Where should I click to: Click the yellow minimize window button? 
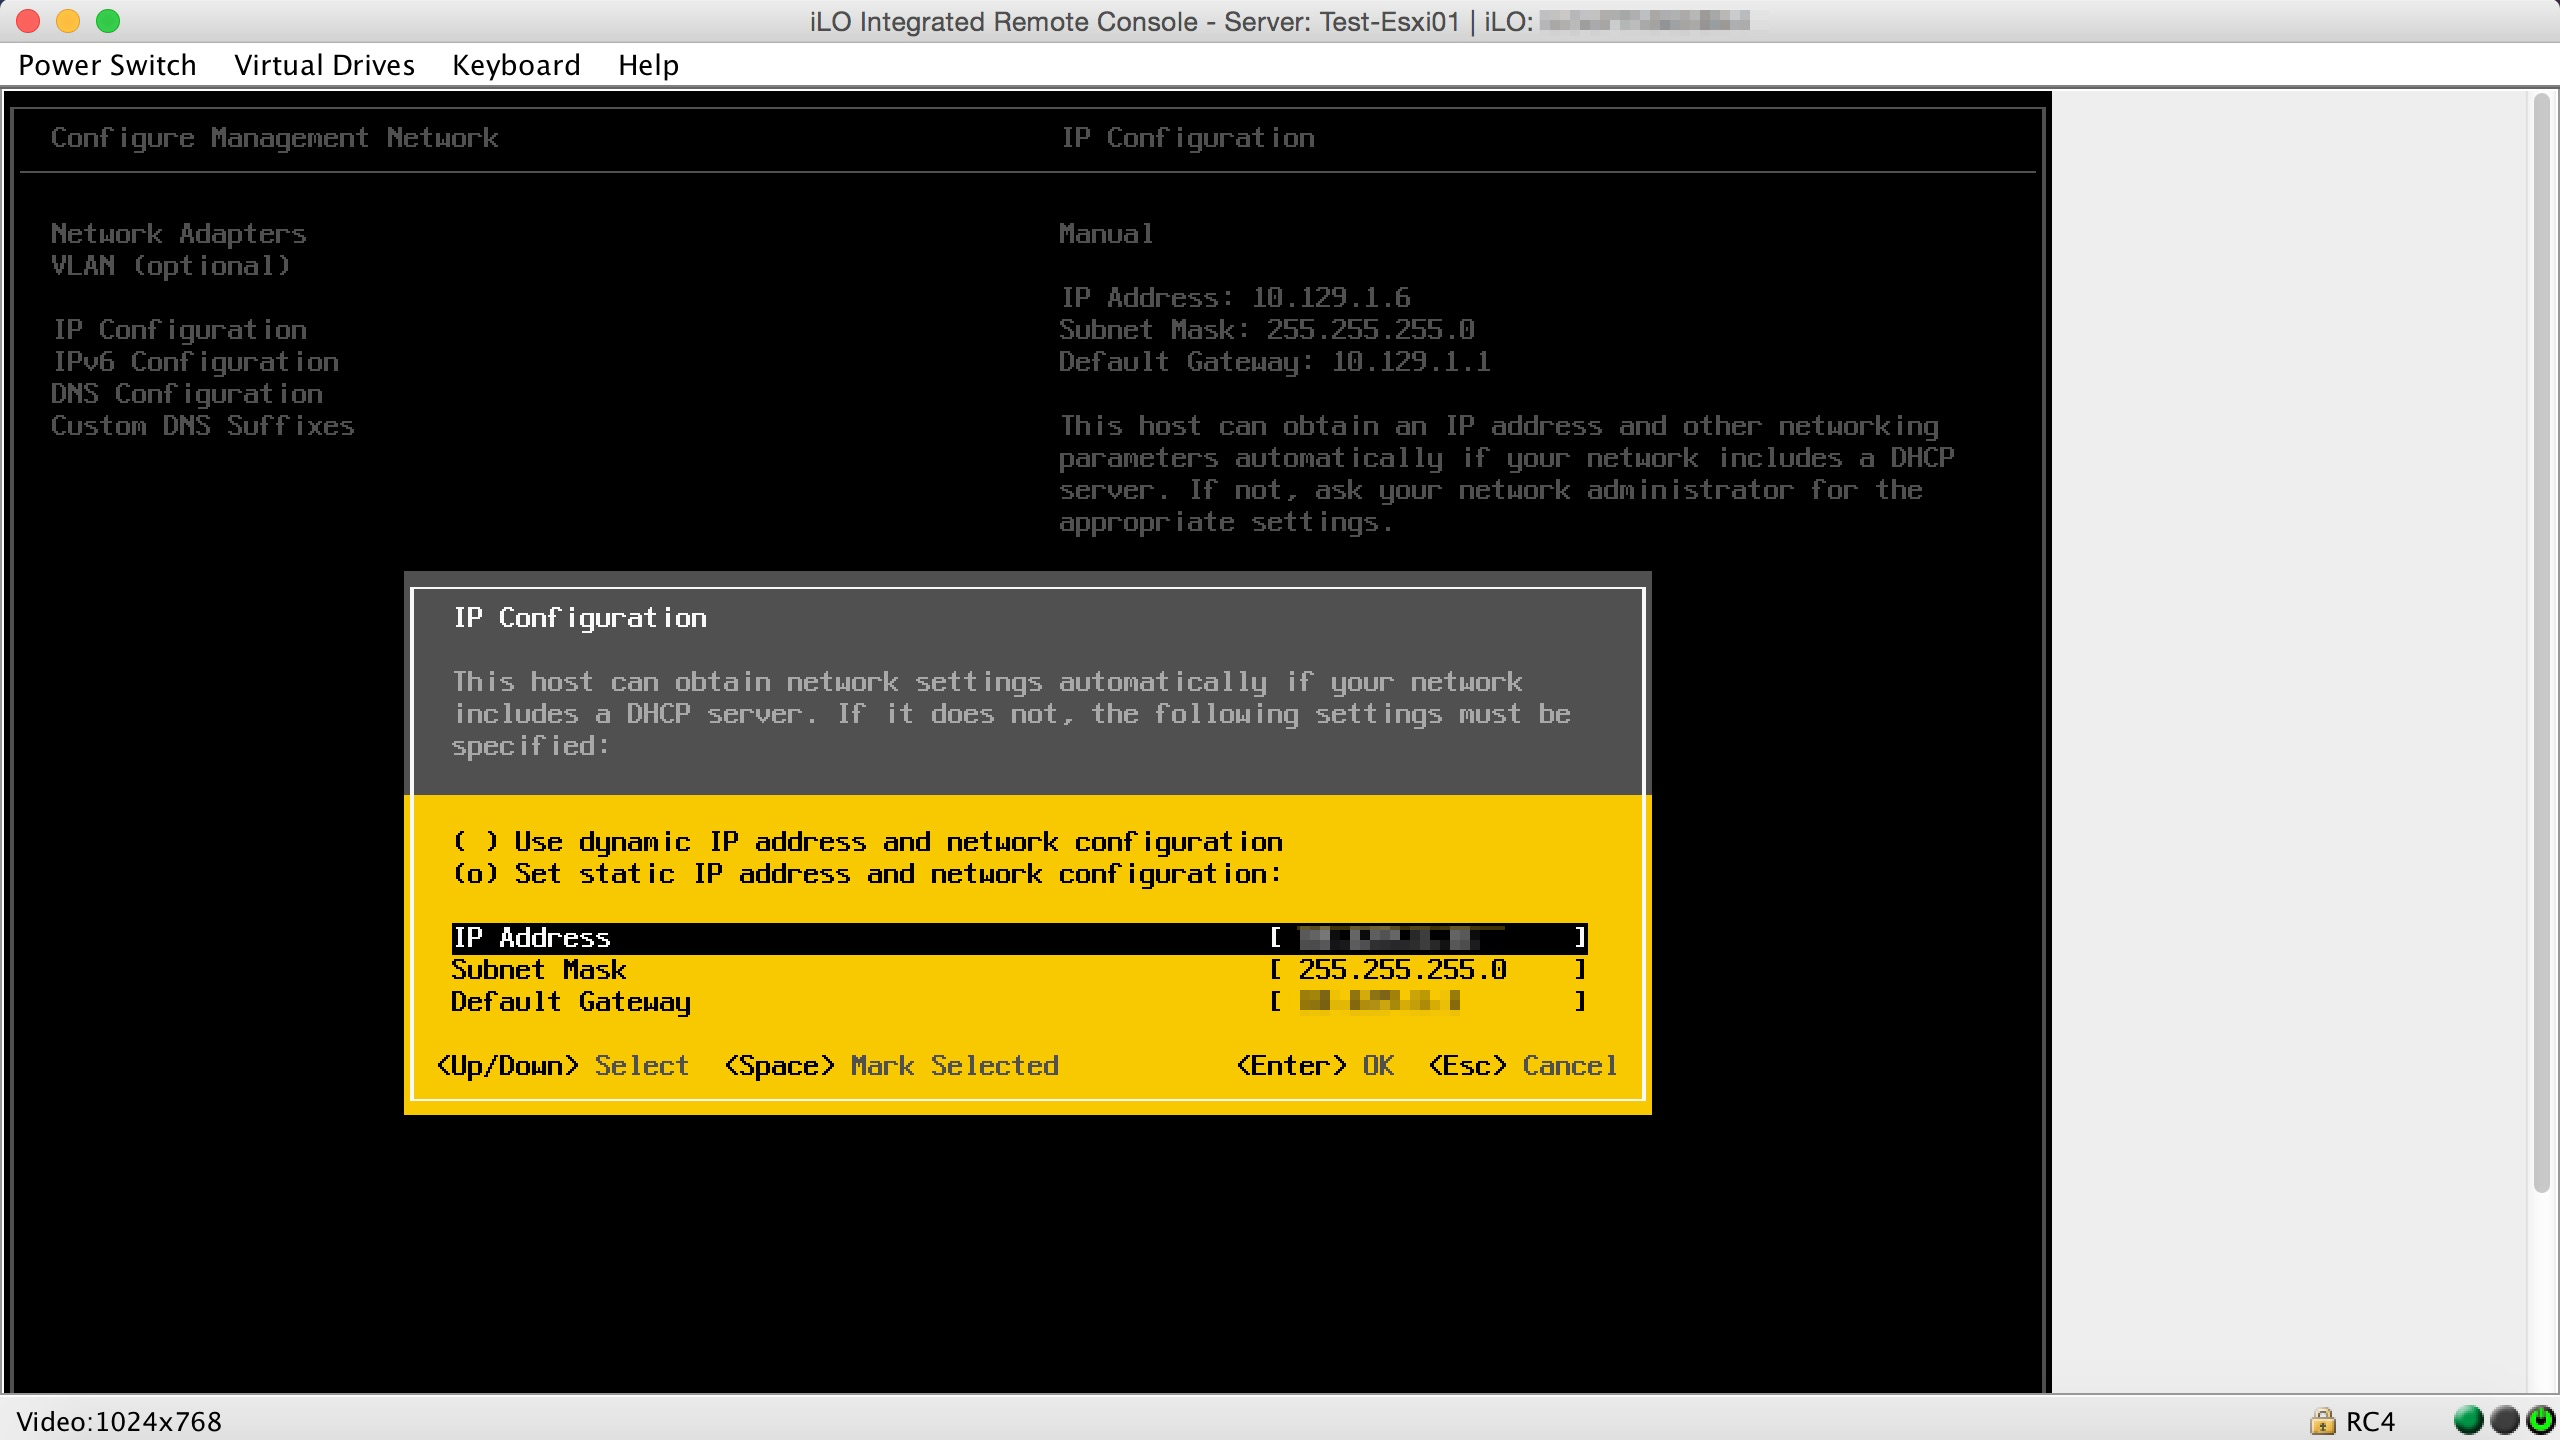coord(68,21)
